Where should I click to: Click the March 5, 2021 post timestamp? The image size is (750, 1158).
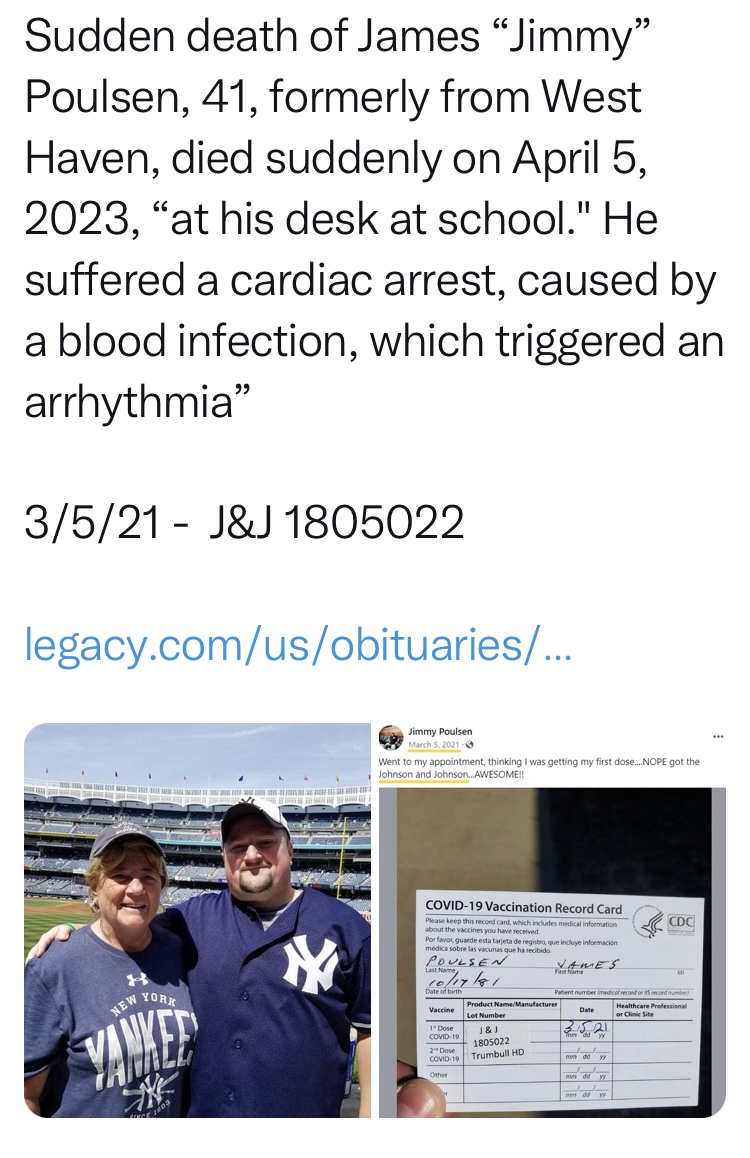(435, 744)
